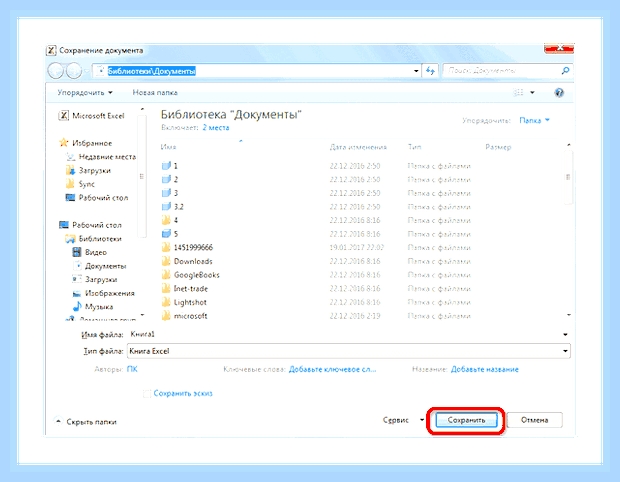Click the Back navigation button
This screenshot has width=620, height=482.
[x=55, y=71]
